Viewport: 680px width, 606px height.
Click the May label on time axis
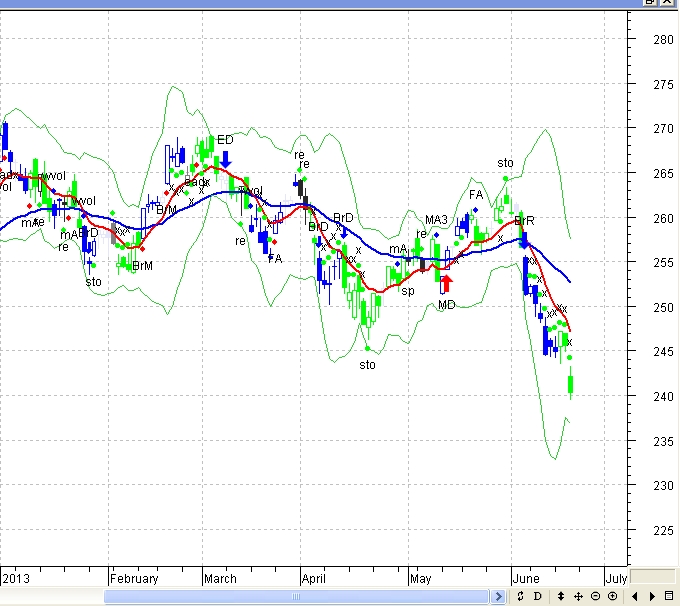click(x=421, y=579)
